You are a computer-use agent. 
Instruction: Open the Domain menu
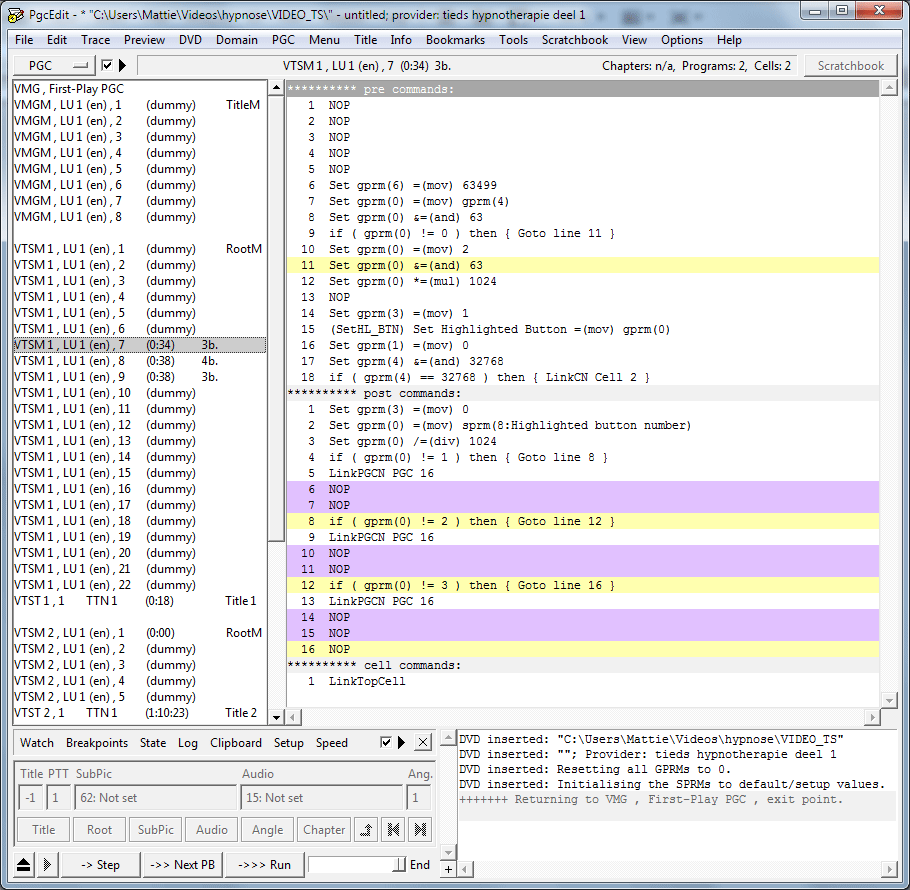pos(236,40)
